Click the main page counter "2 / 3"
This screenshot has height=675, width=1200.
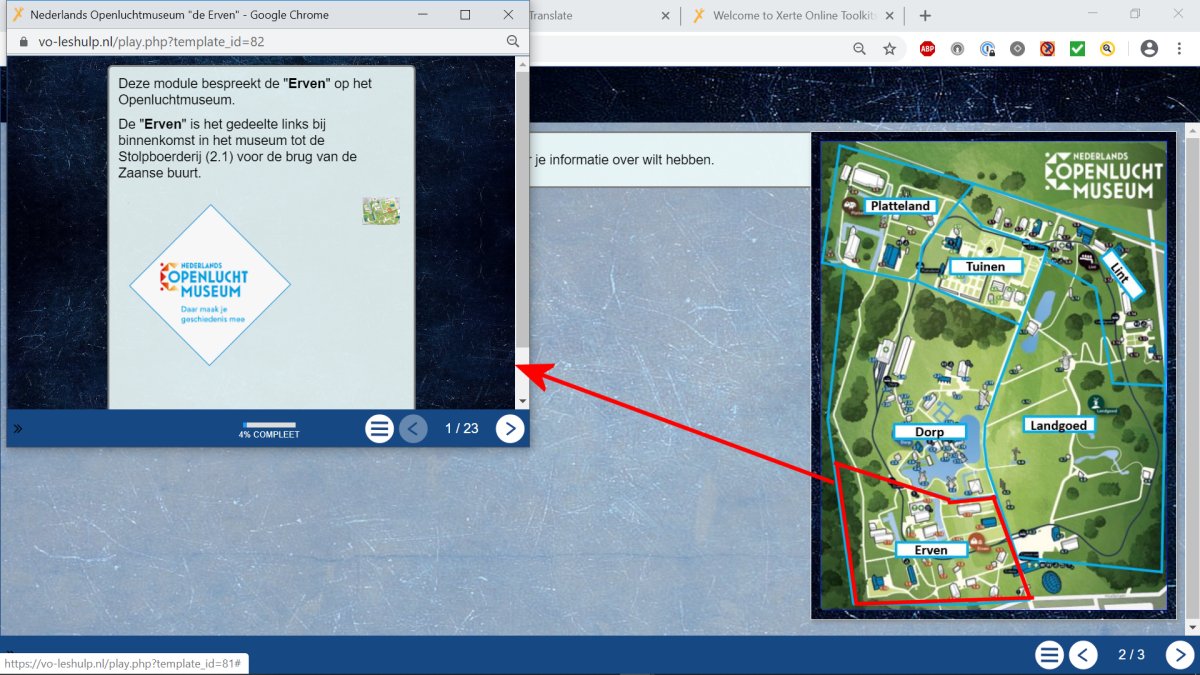click(1131, 655)
